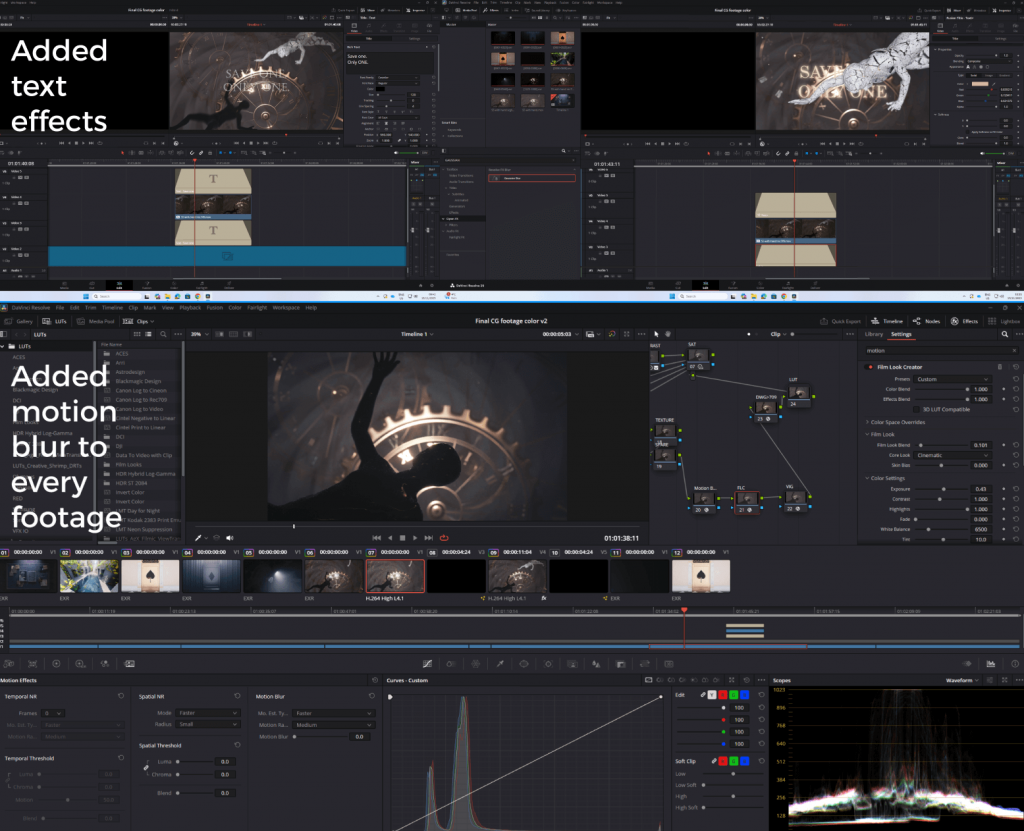This screenshot has width=1024, height=831.
Task: Toggle Film Look Creator effect on/off
Action: (869, 367)
